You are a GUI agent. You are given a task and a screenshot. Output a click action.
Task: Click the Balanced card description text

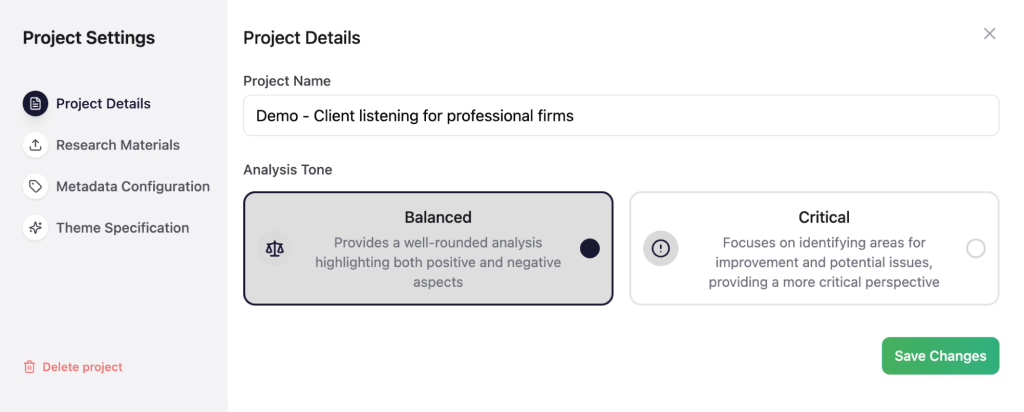(438, 262)
